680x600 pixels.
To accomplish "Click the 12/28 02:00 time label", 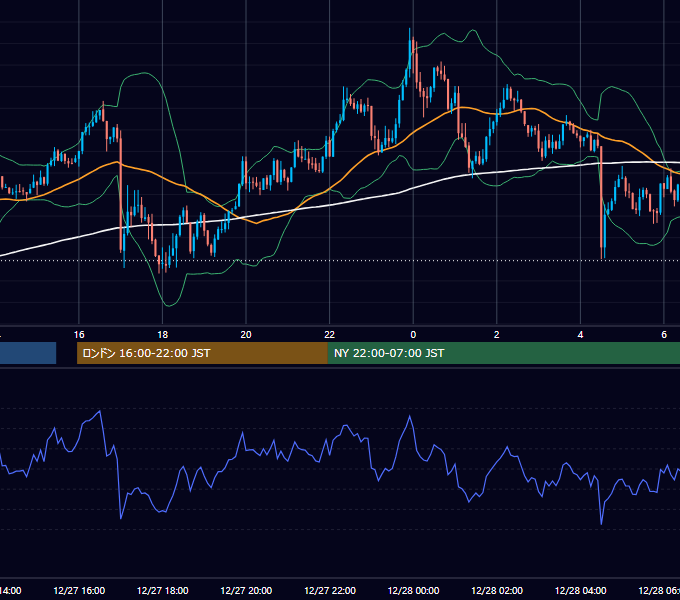I will pyautogui.click(x=497, y=590).
